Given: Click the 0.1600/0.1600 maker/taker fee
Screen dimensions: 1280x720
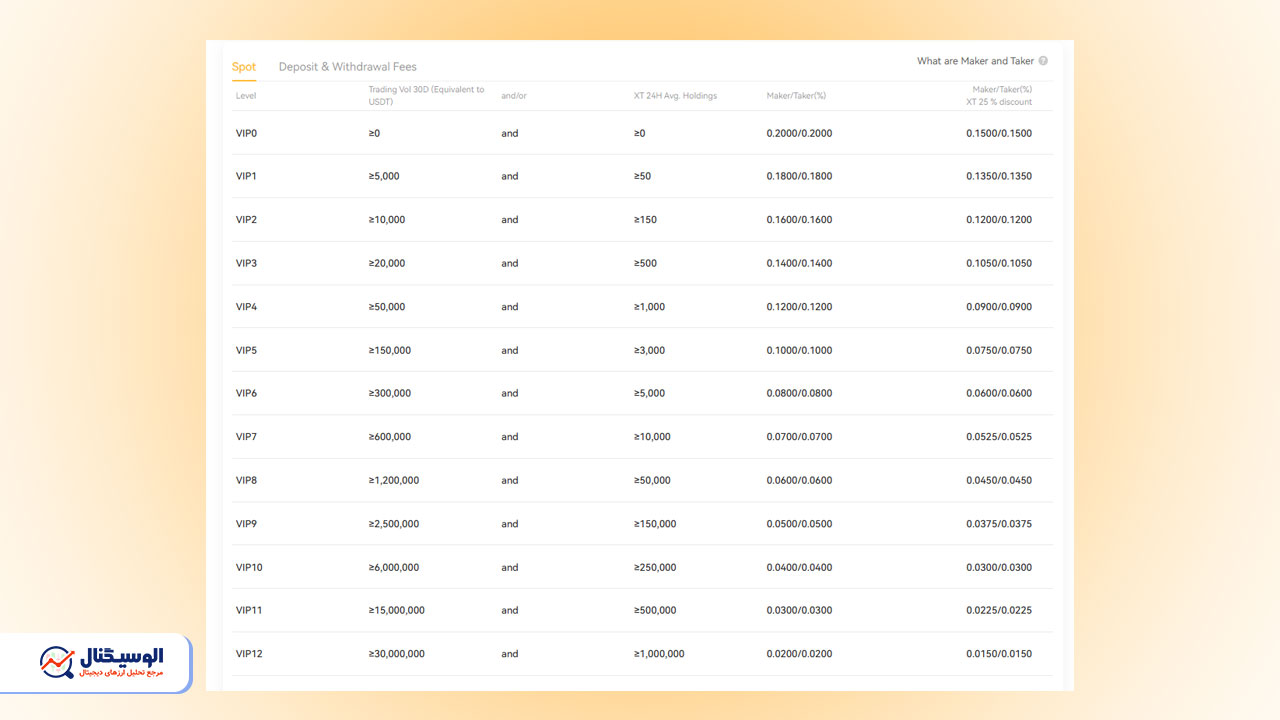Looking at the screenshot, I should click(799, 220).
